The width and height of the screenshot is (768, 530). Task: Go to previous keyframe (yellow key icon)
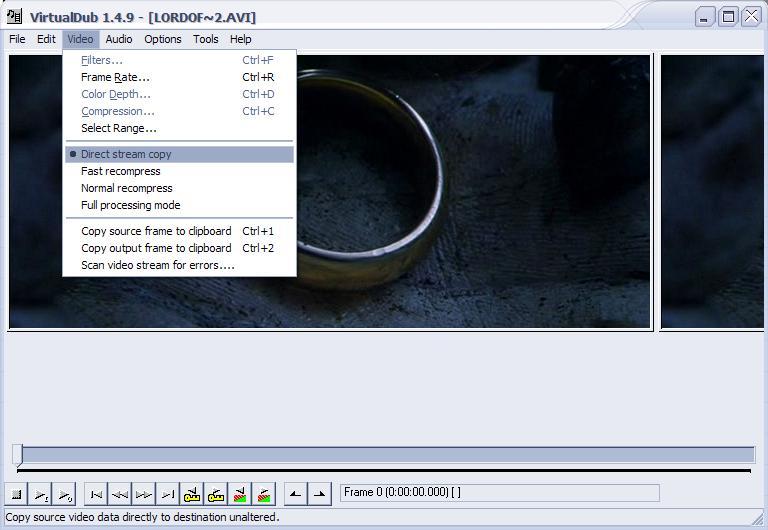[192, 494]
